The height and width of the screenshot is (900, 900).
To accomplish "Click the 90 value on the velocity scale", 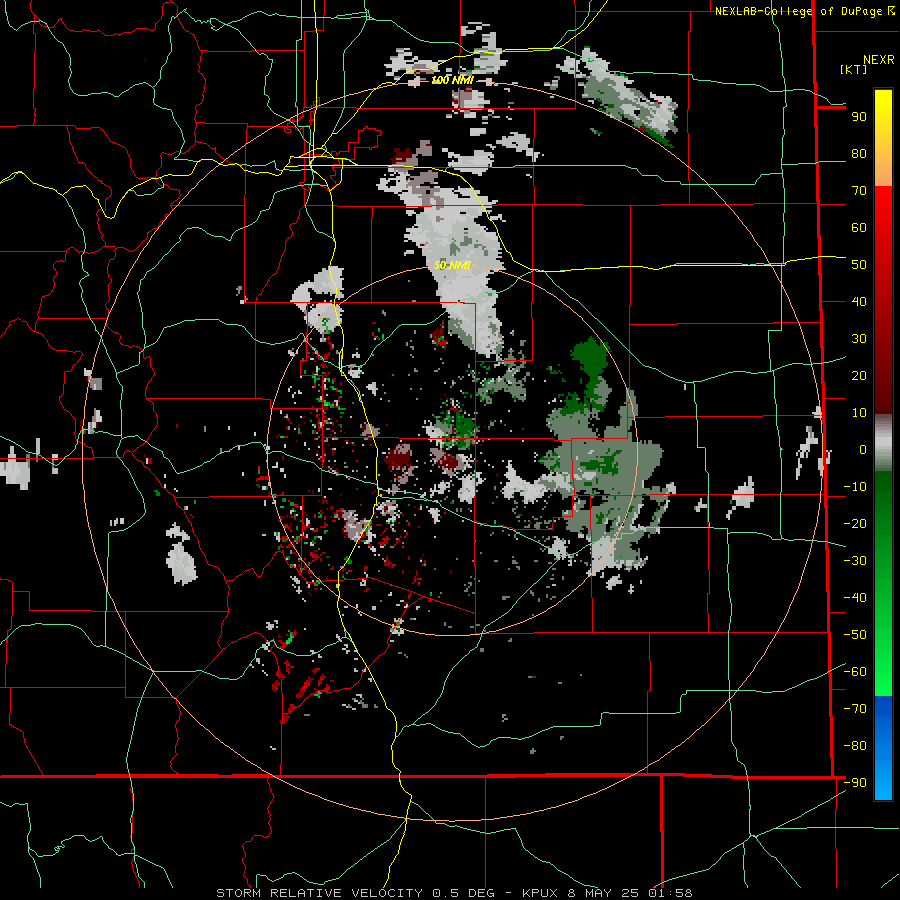I will pyautogui.click(x=859, y=117).
